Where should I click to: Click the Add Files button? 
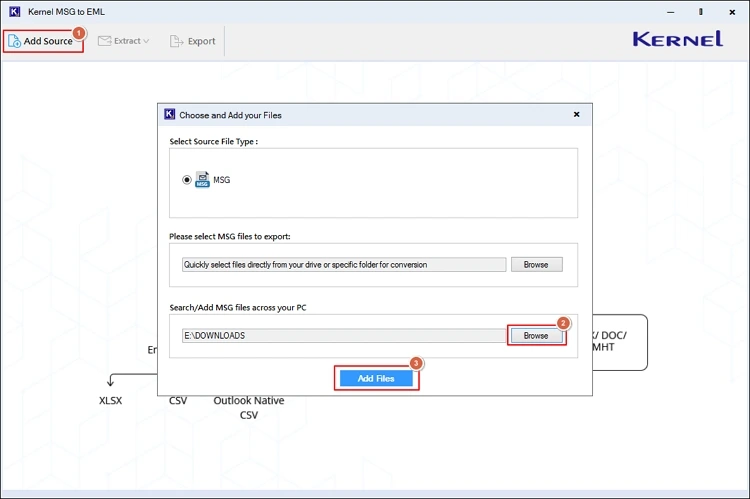coord(376,378)
